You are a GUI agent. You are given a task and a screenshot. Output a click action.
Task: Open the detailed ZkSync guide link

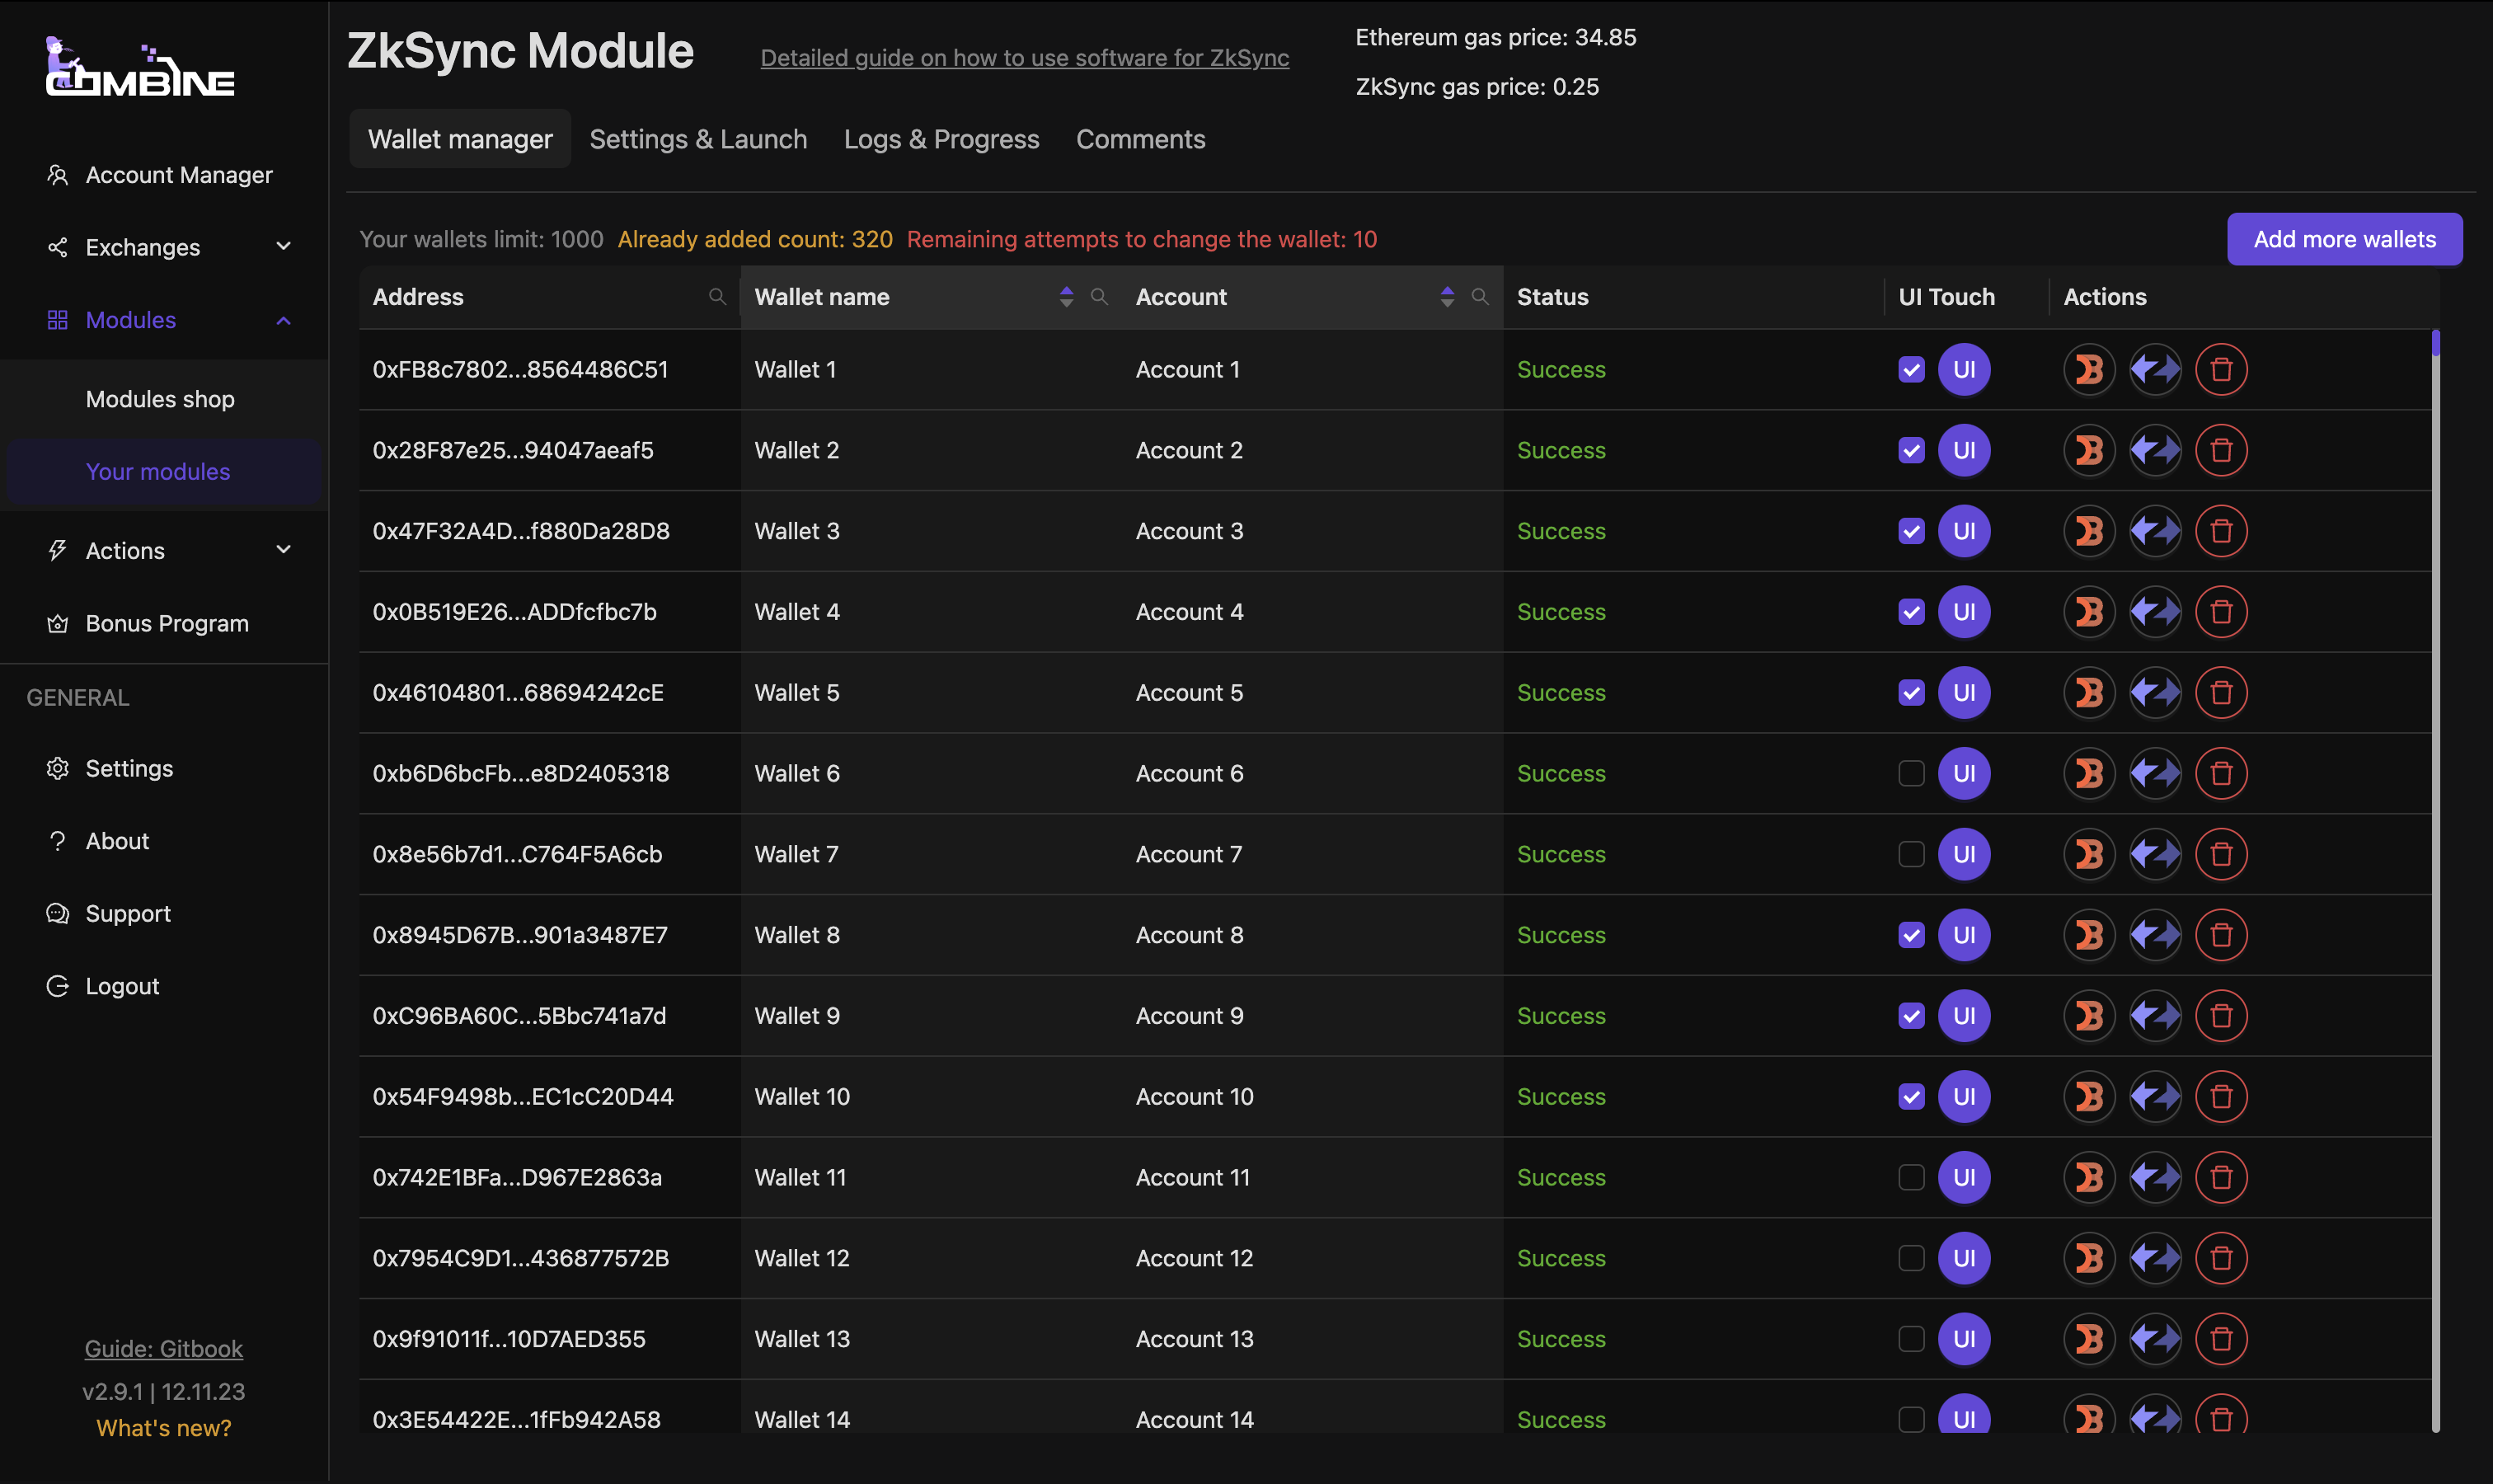coord(1024,58)
